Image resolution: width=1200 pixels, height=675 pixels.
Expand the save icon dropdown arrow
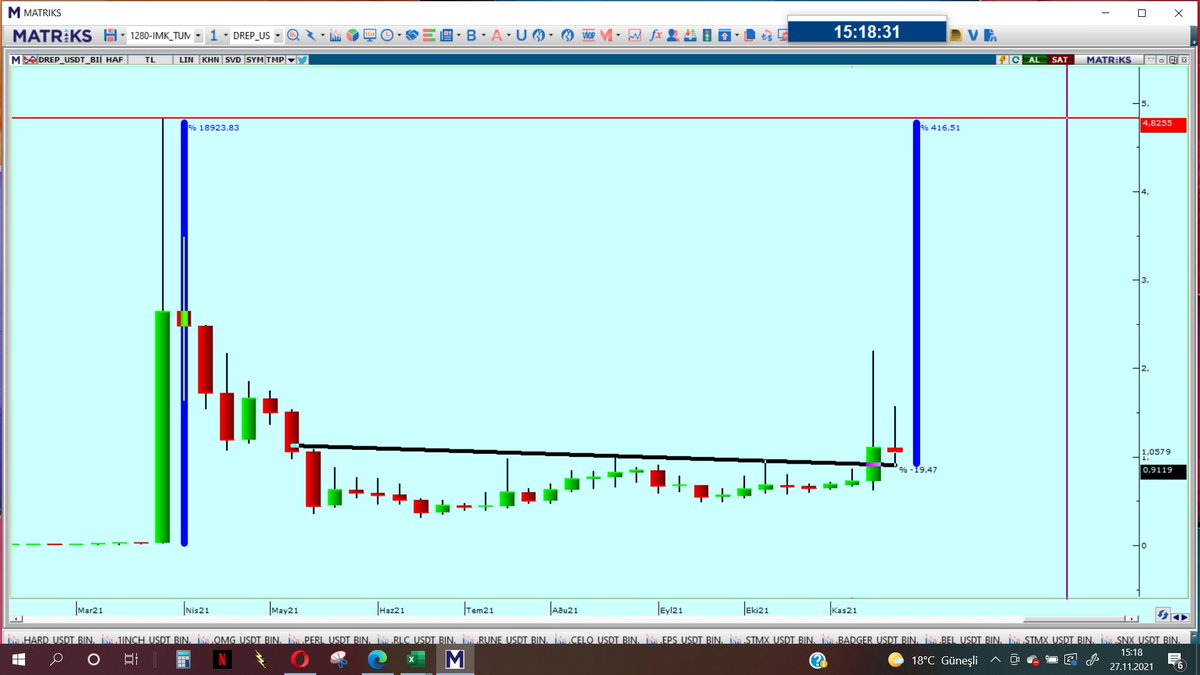pyautogui.click(x=123, y=35)
